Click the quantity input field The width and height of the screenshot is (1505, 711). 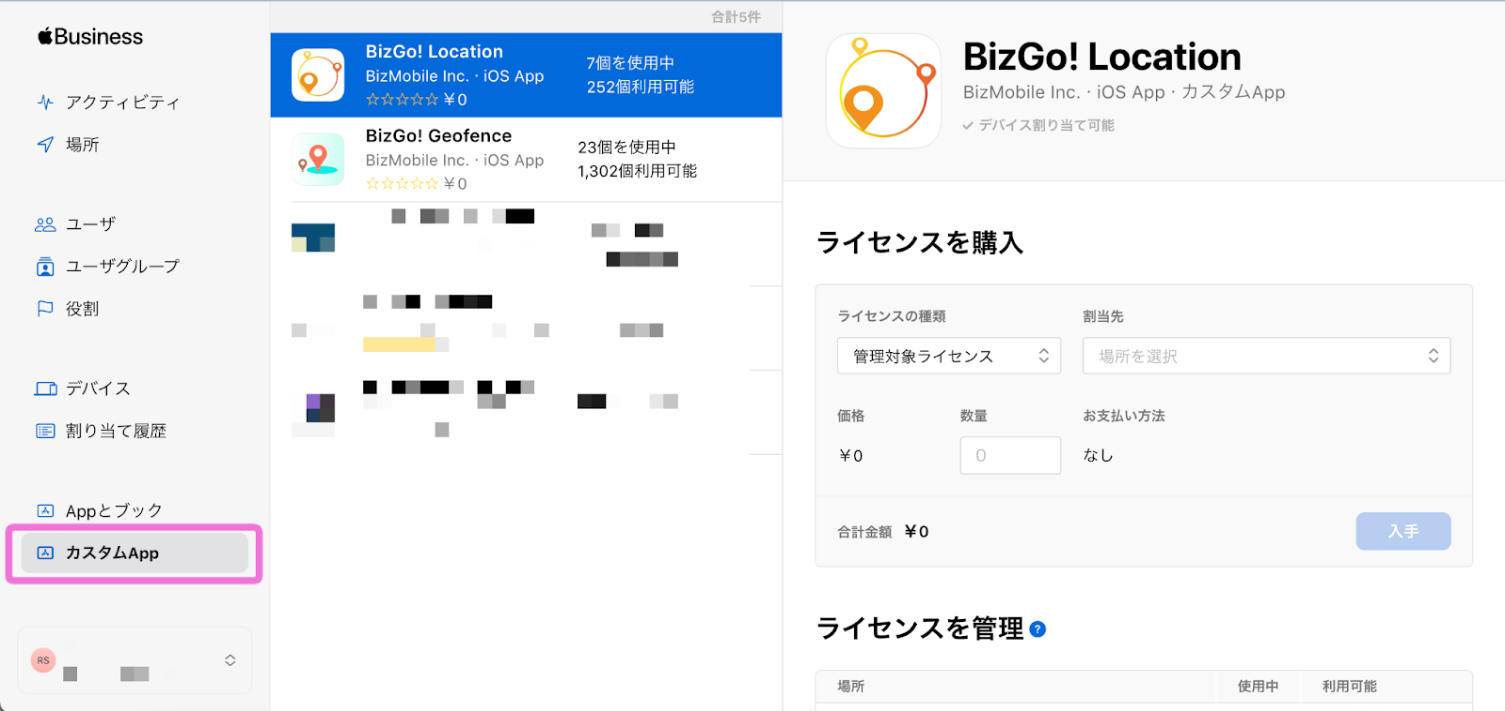click(x=1010, y=455)
